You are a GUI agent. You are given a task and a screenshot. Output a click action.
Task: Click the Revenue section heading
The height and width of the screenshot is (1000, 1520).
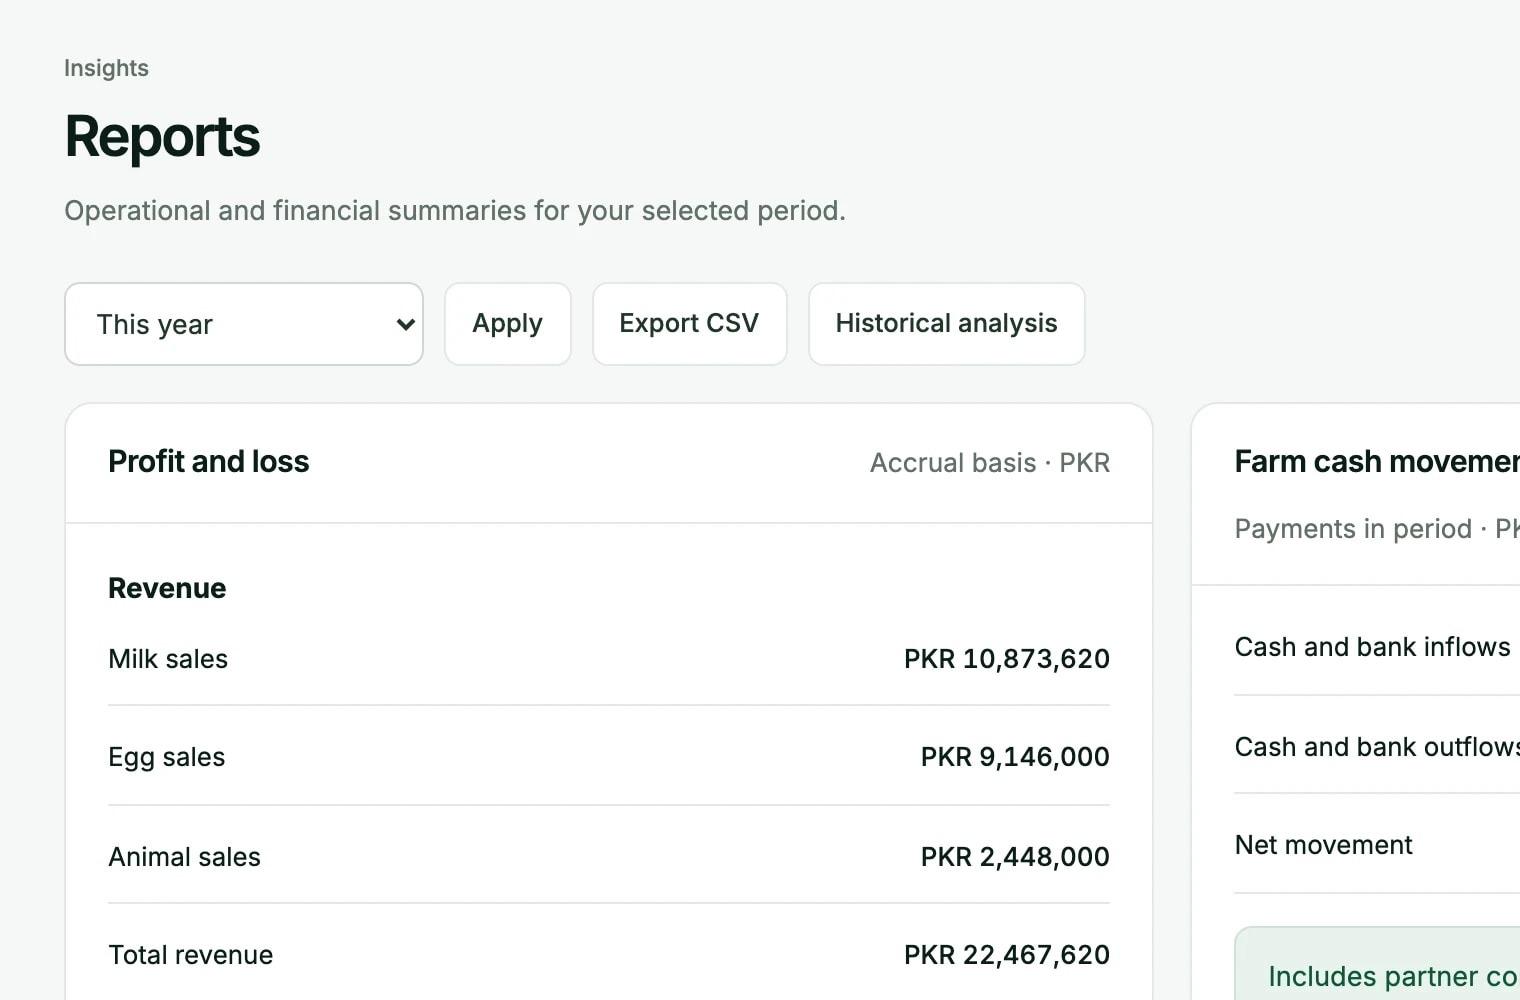point(167,588)
